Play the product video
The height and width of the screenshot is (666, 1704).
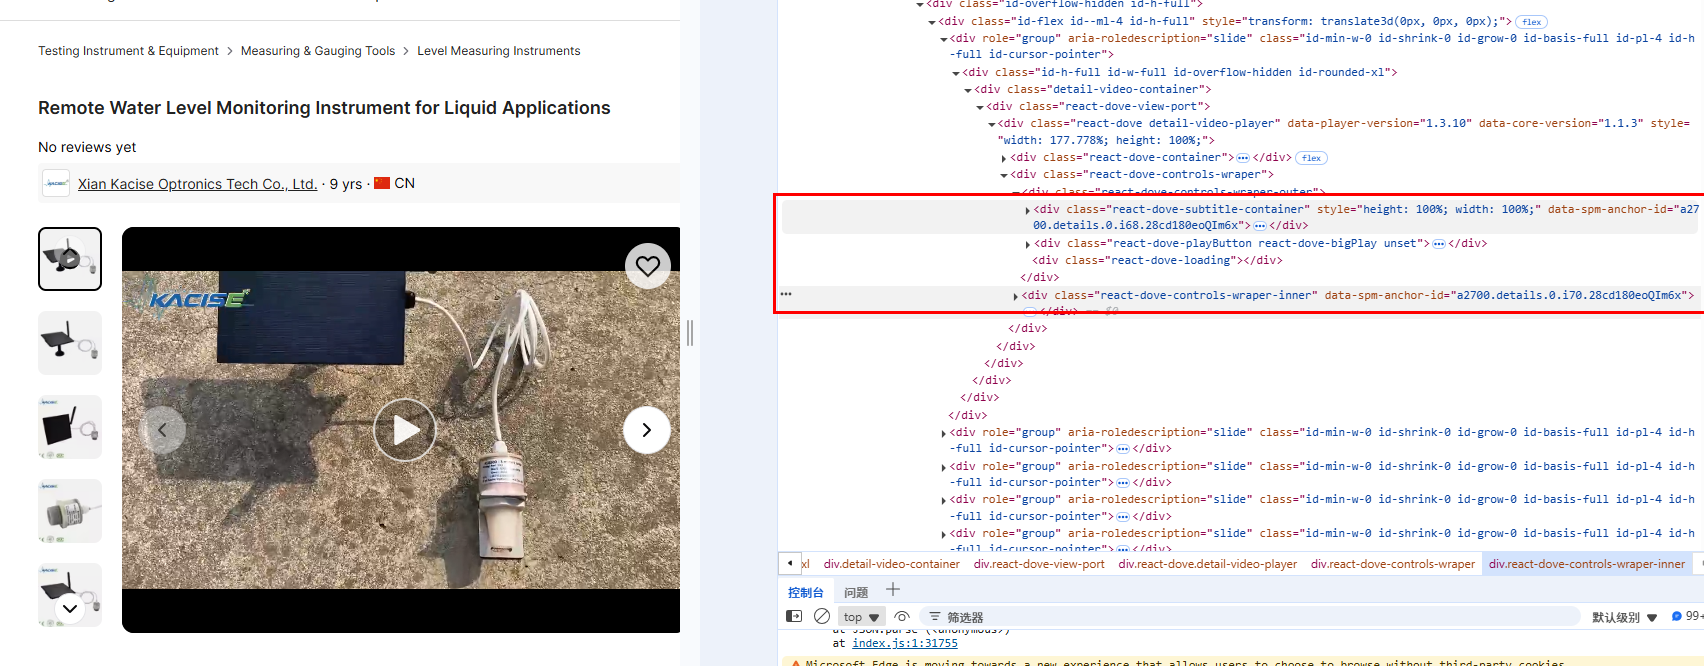pos(404,430)
